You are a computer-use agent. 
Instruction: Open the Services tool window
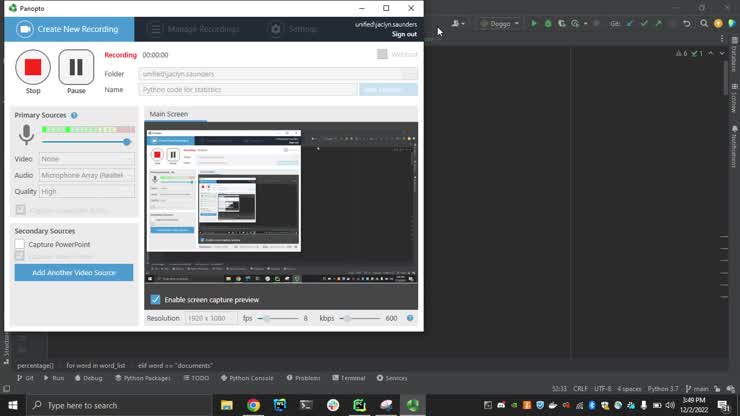pyautogui.click(x=392, y=378)
